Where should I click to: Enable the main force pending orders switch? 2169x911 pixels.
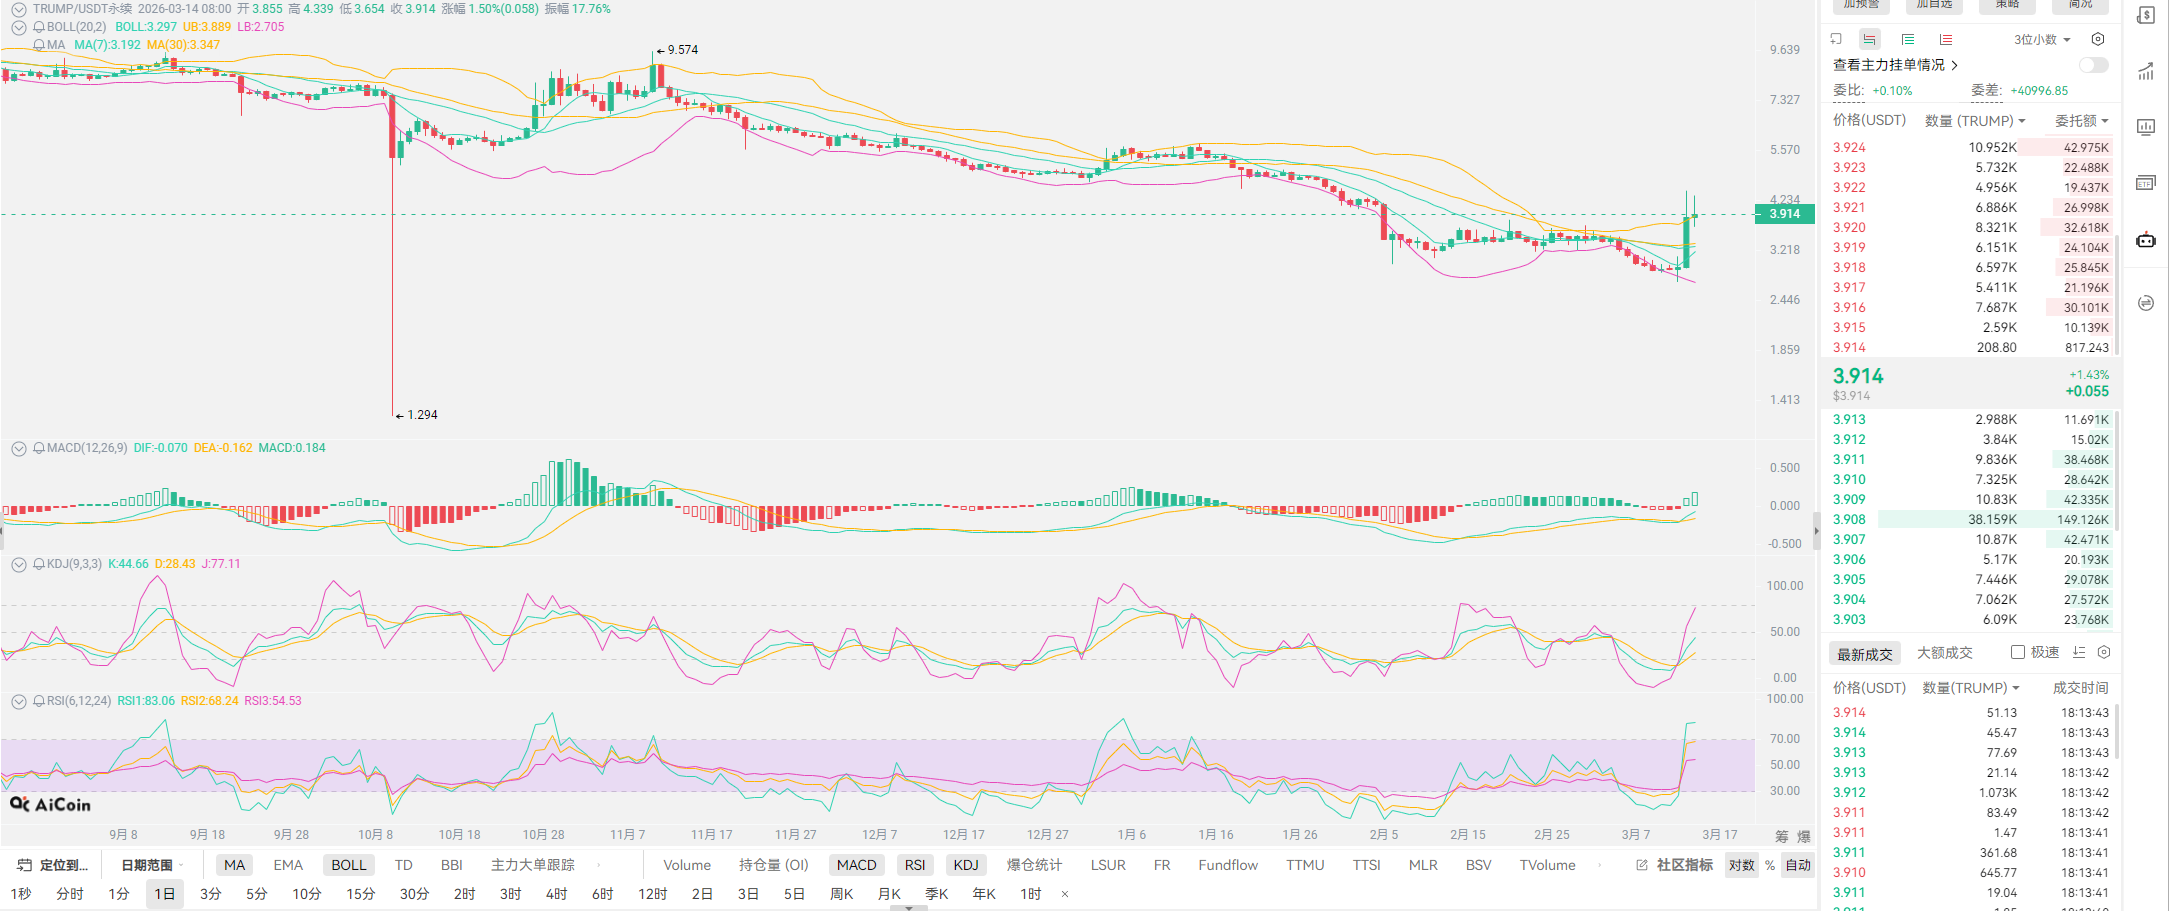pos(2093,65)
